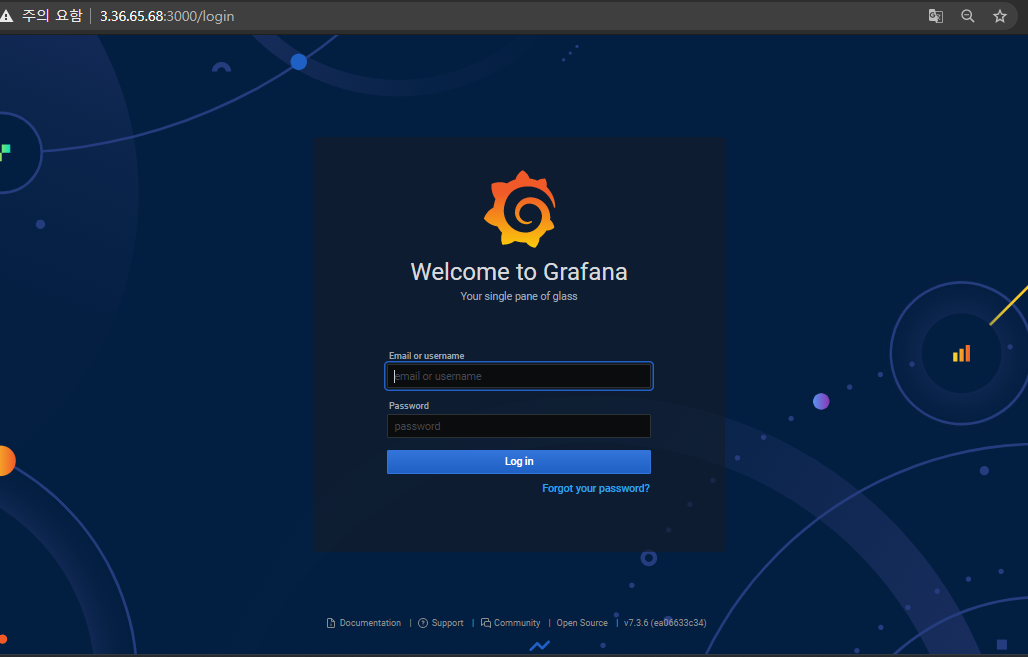Image resolution: width=1028 pixels, height=657 pixels.
Task: Click the 'Email or username' field label
Action: coord(426,356)
